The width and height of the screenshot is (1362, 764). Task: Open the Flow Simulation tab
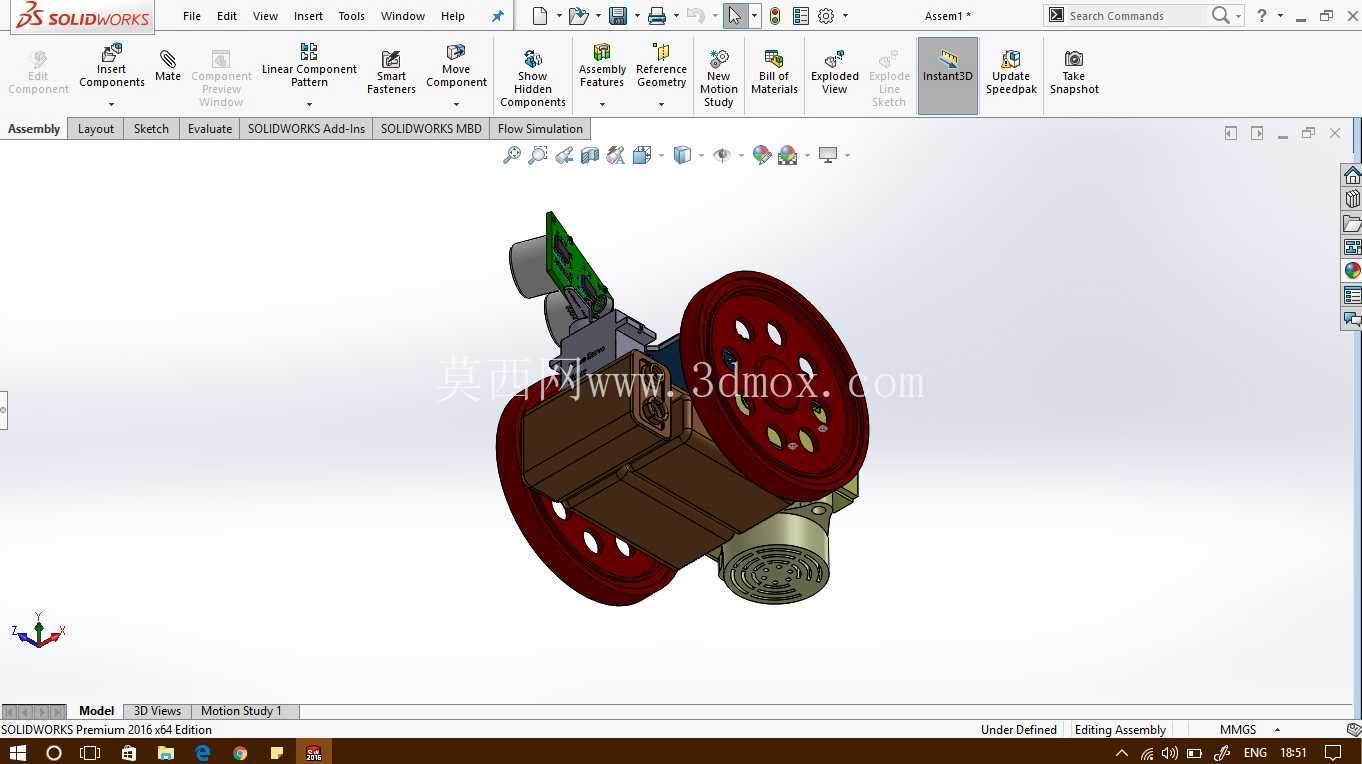pos(540,129)
